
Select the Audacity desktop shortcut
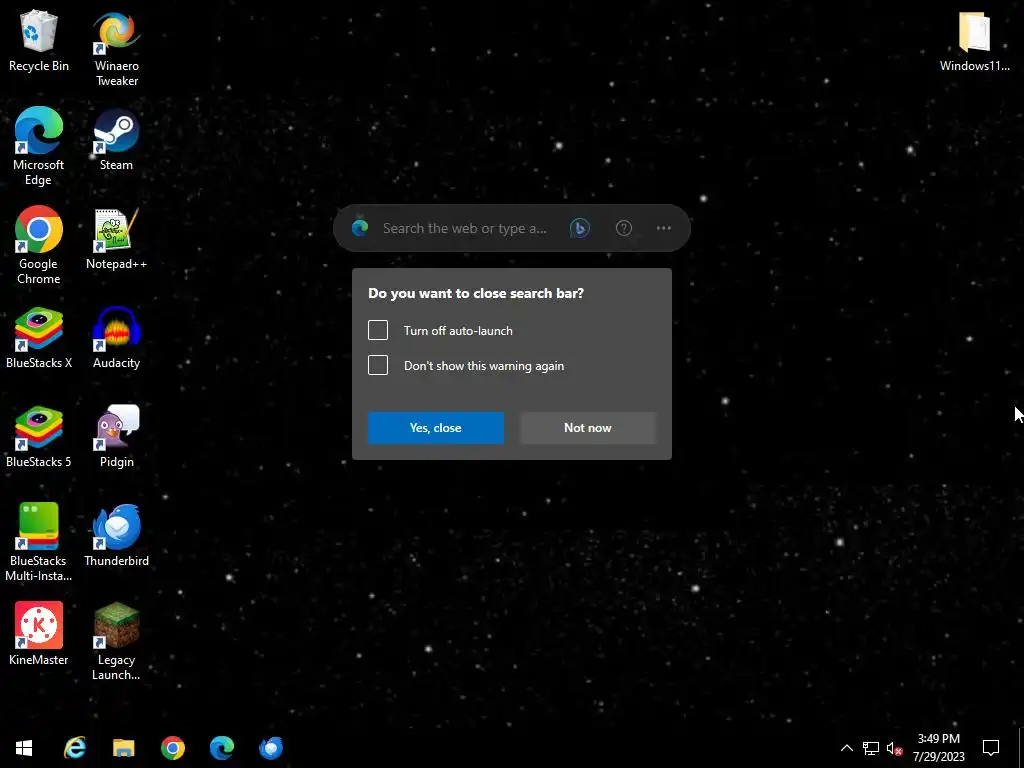coord(116,338)
